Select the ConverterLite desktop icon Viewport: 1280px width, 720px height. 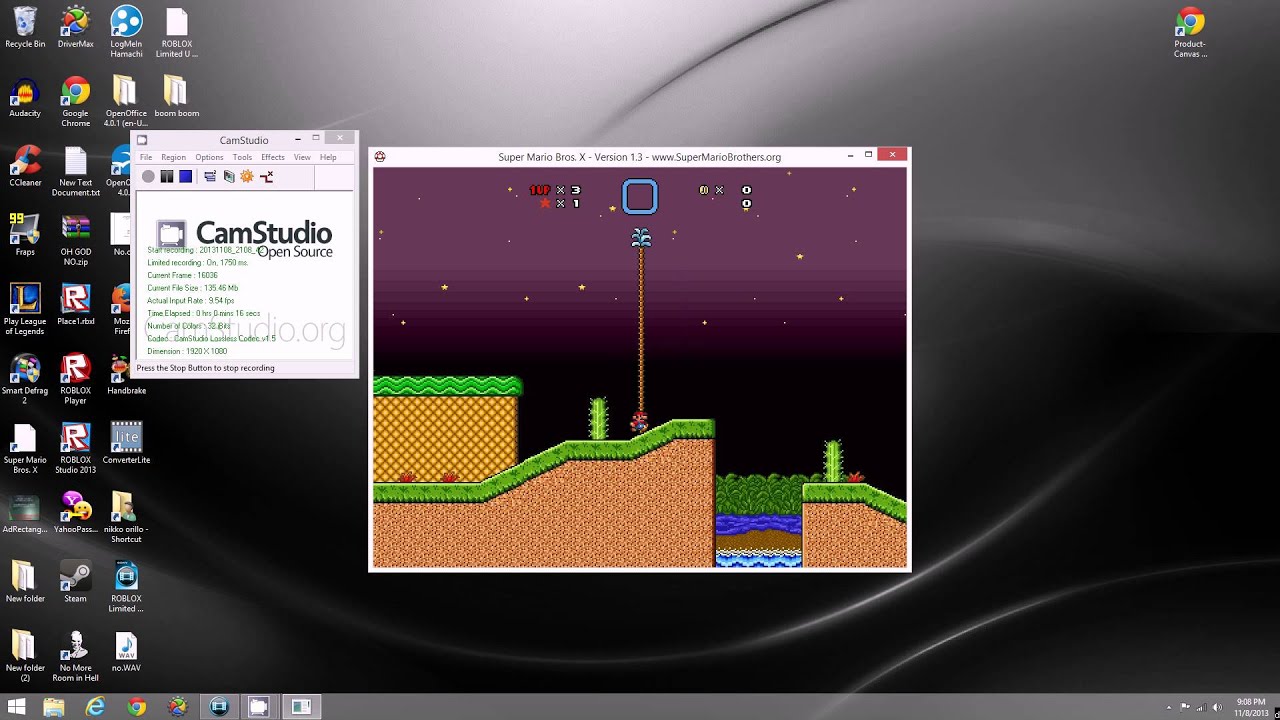(126, 443)
